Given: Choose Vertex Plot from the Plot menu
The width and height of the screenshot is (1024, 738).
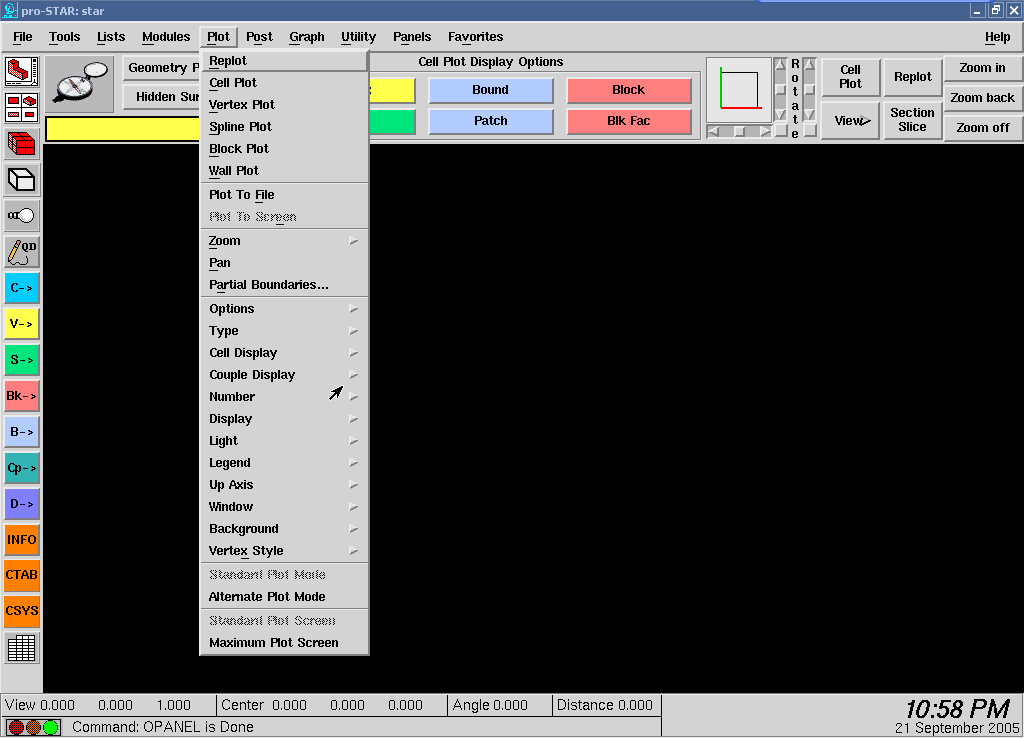Looking at the screenshot, I should 285,105.
